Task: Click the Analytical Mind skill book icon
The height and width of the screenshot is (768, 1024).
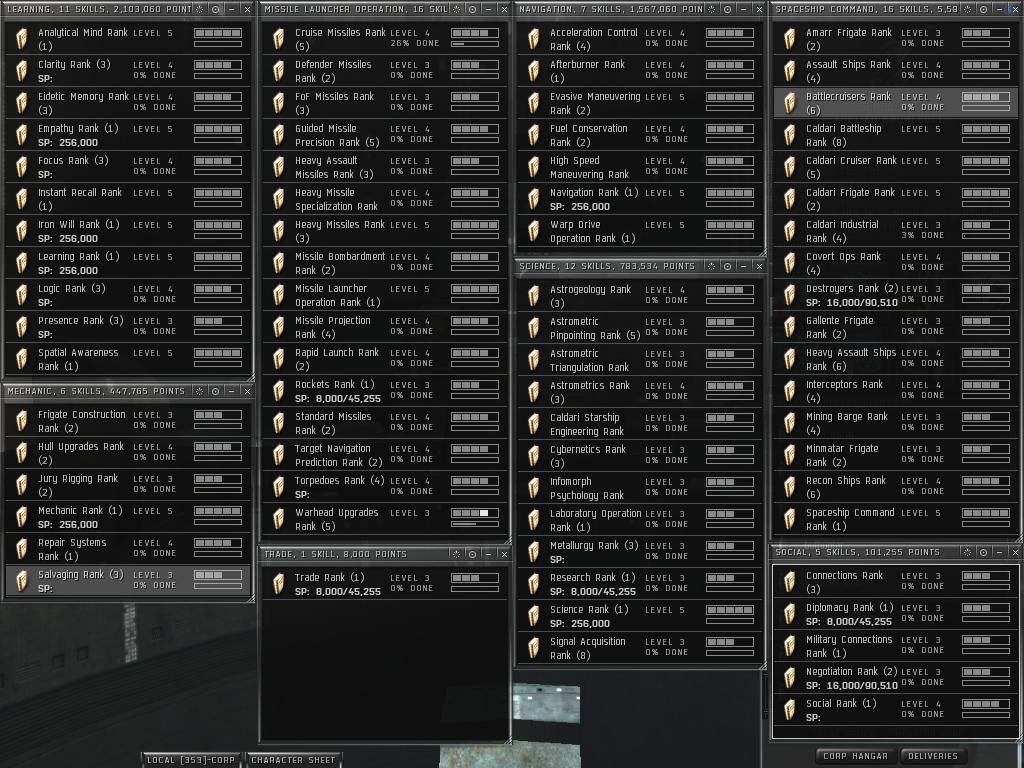Action: click(x=22, y=39)
